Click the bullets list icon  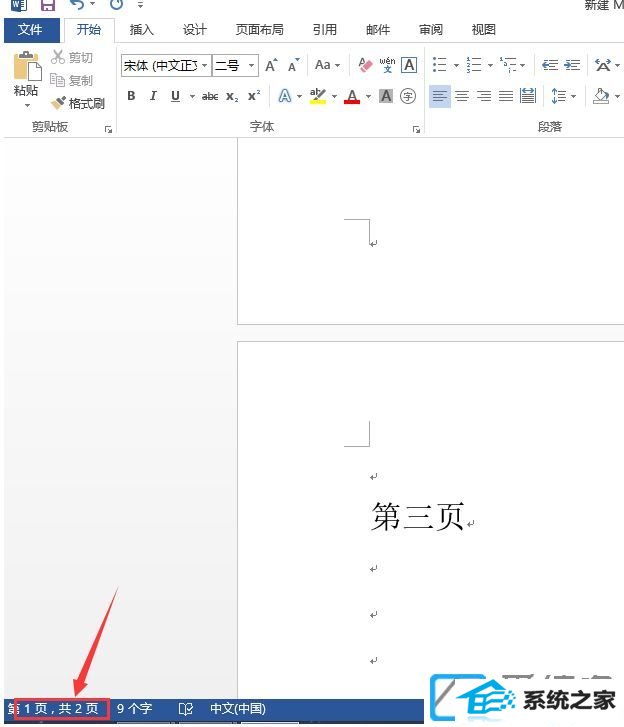coord(439,65)
